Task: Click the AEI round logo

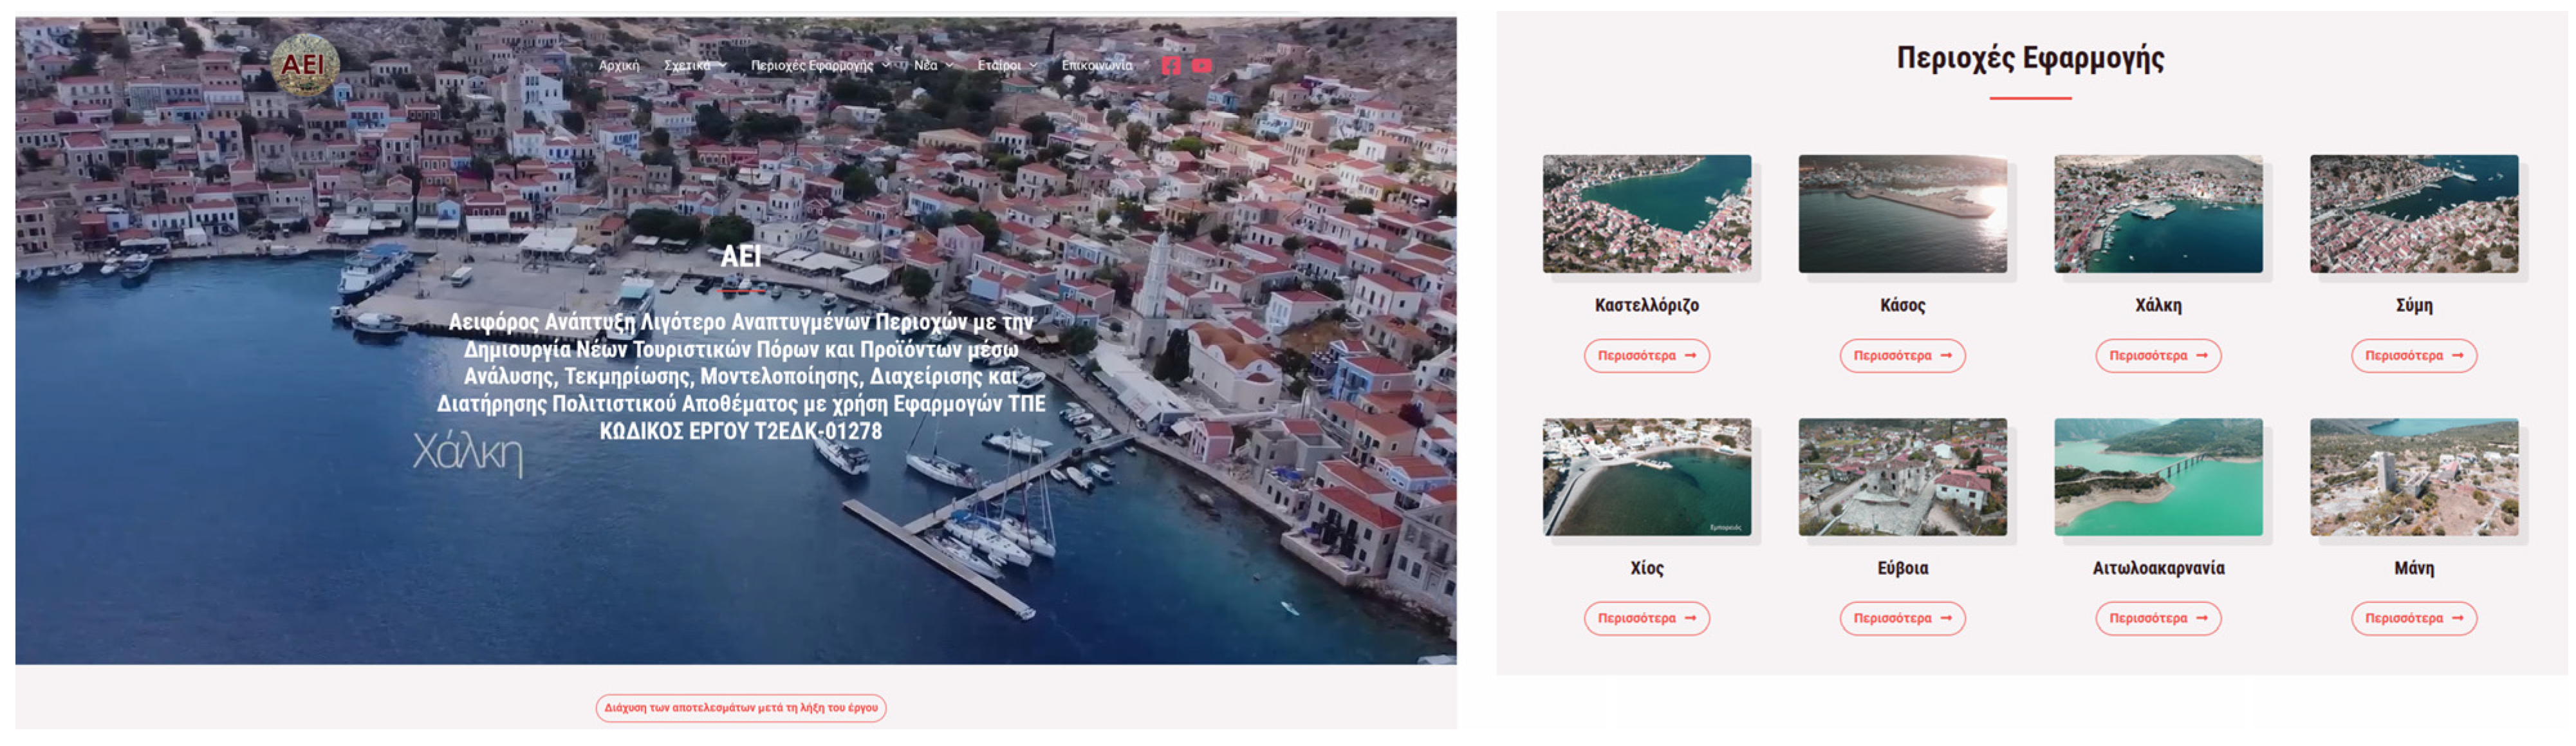Action: tap(305, 65)
